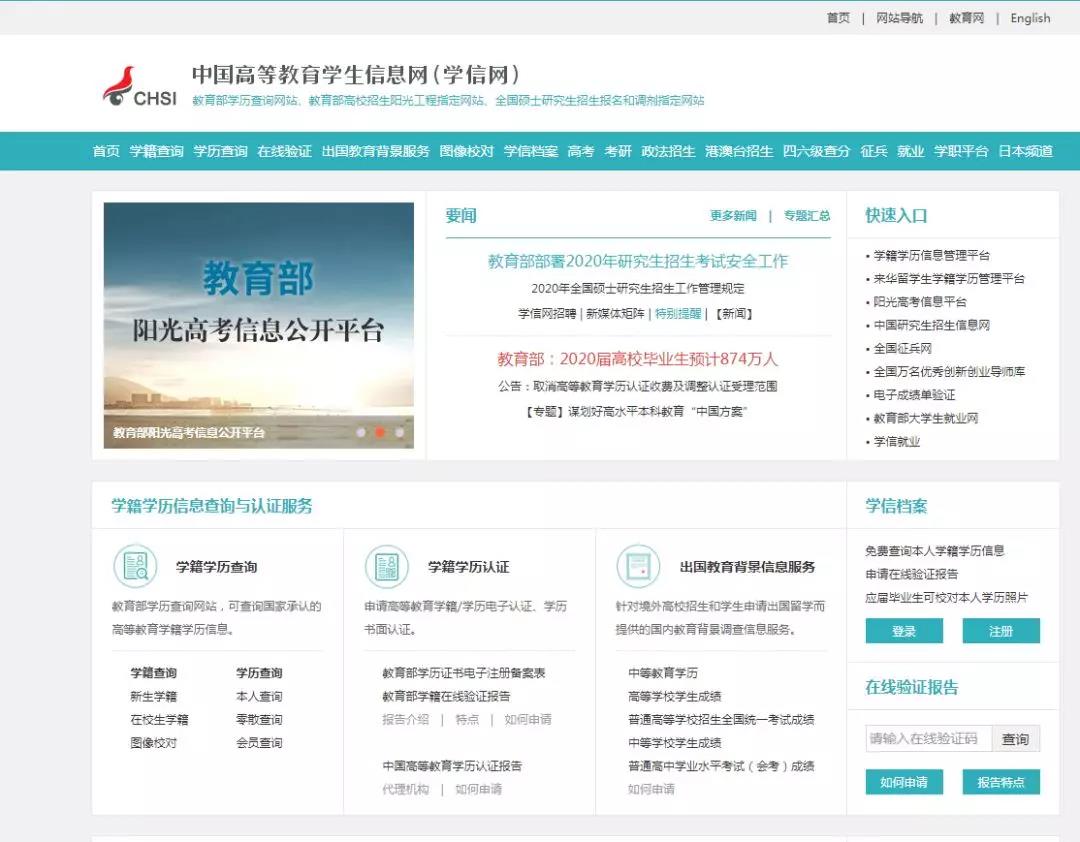
Task: Go to 学历查询 in navigation bar
Action: (220, 151)
